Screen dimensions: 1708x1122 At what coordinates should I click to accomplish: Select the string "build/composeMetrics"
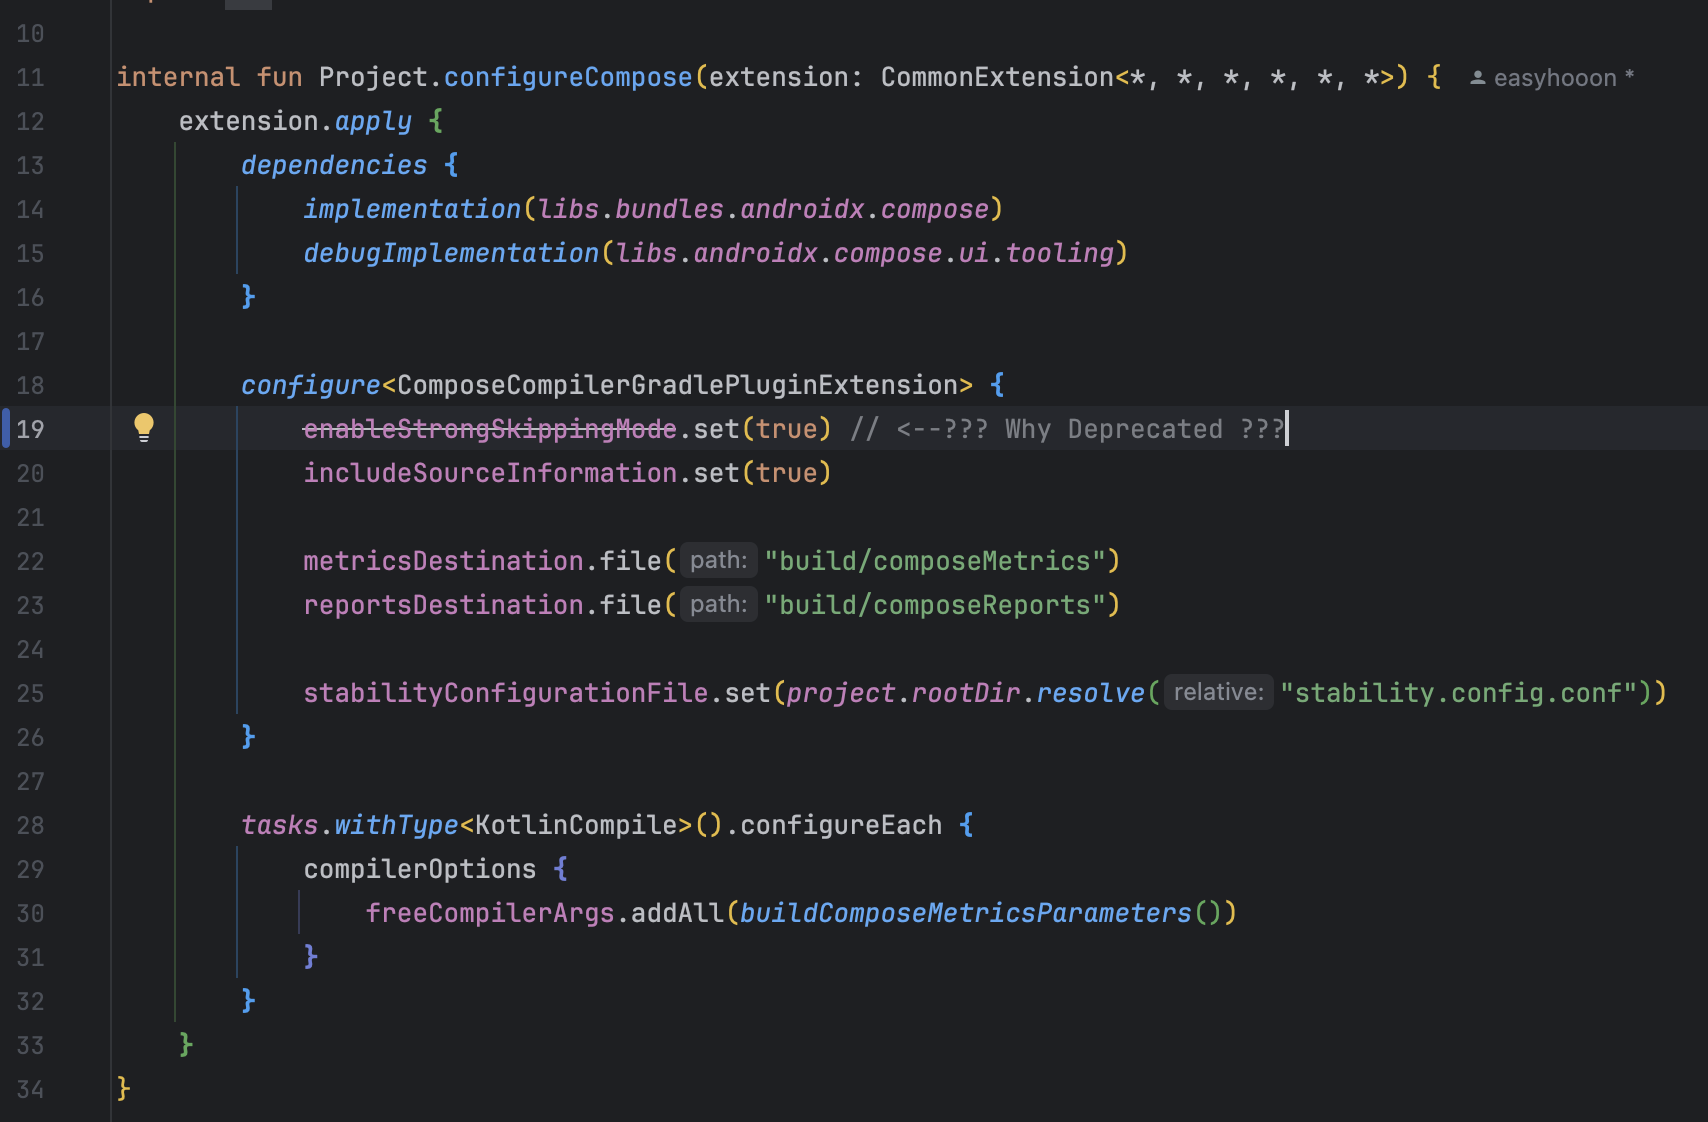[x=935, y=561]
